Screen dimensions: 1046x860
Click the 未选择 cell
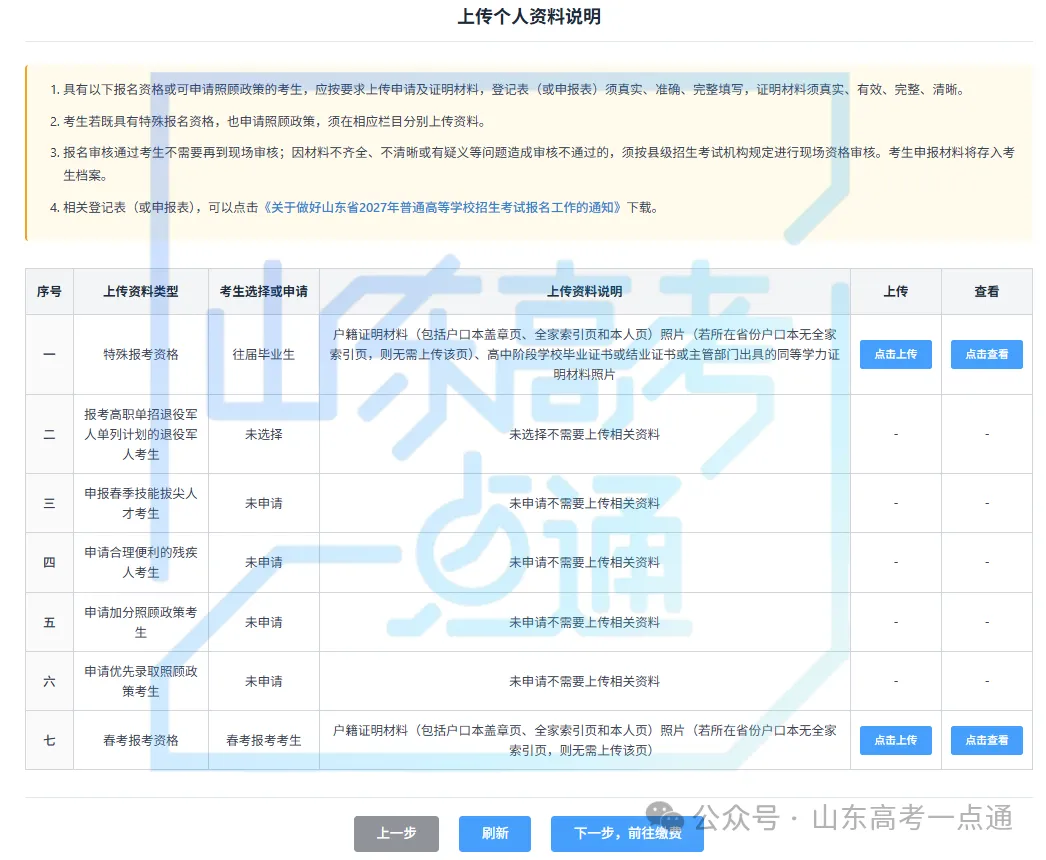coord(264,434)
